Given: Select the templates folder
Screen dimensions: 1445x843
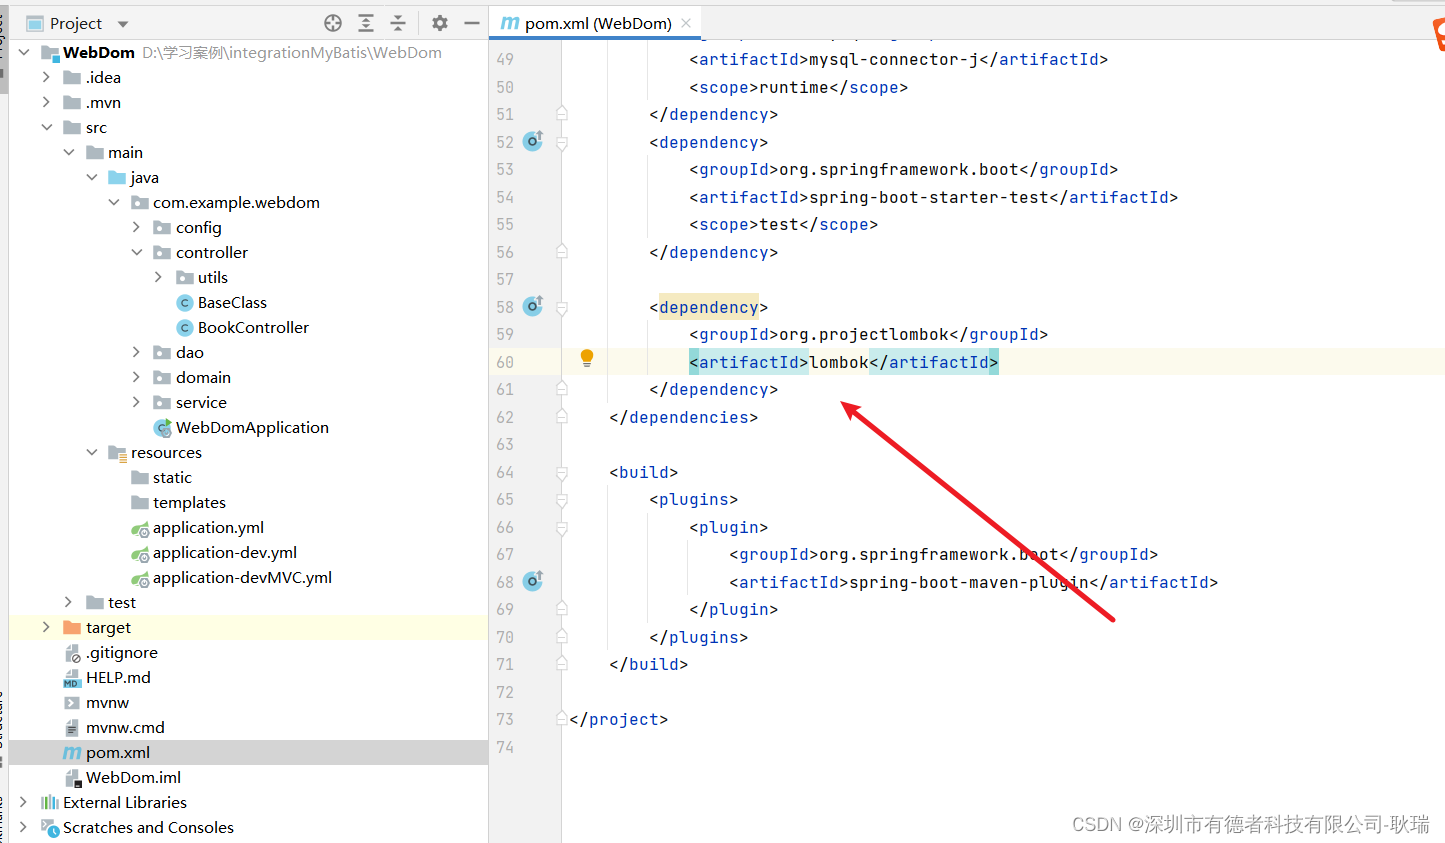Looking at the screenshot, I should (189, 502).
